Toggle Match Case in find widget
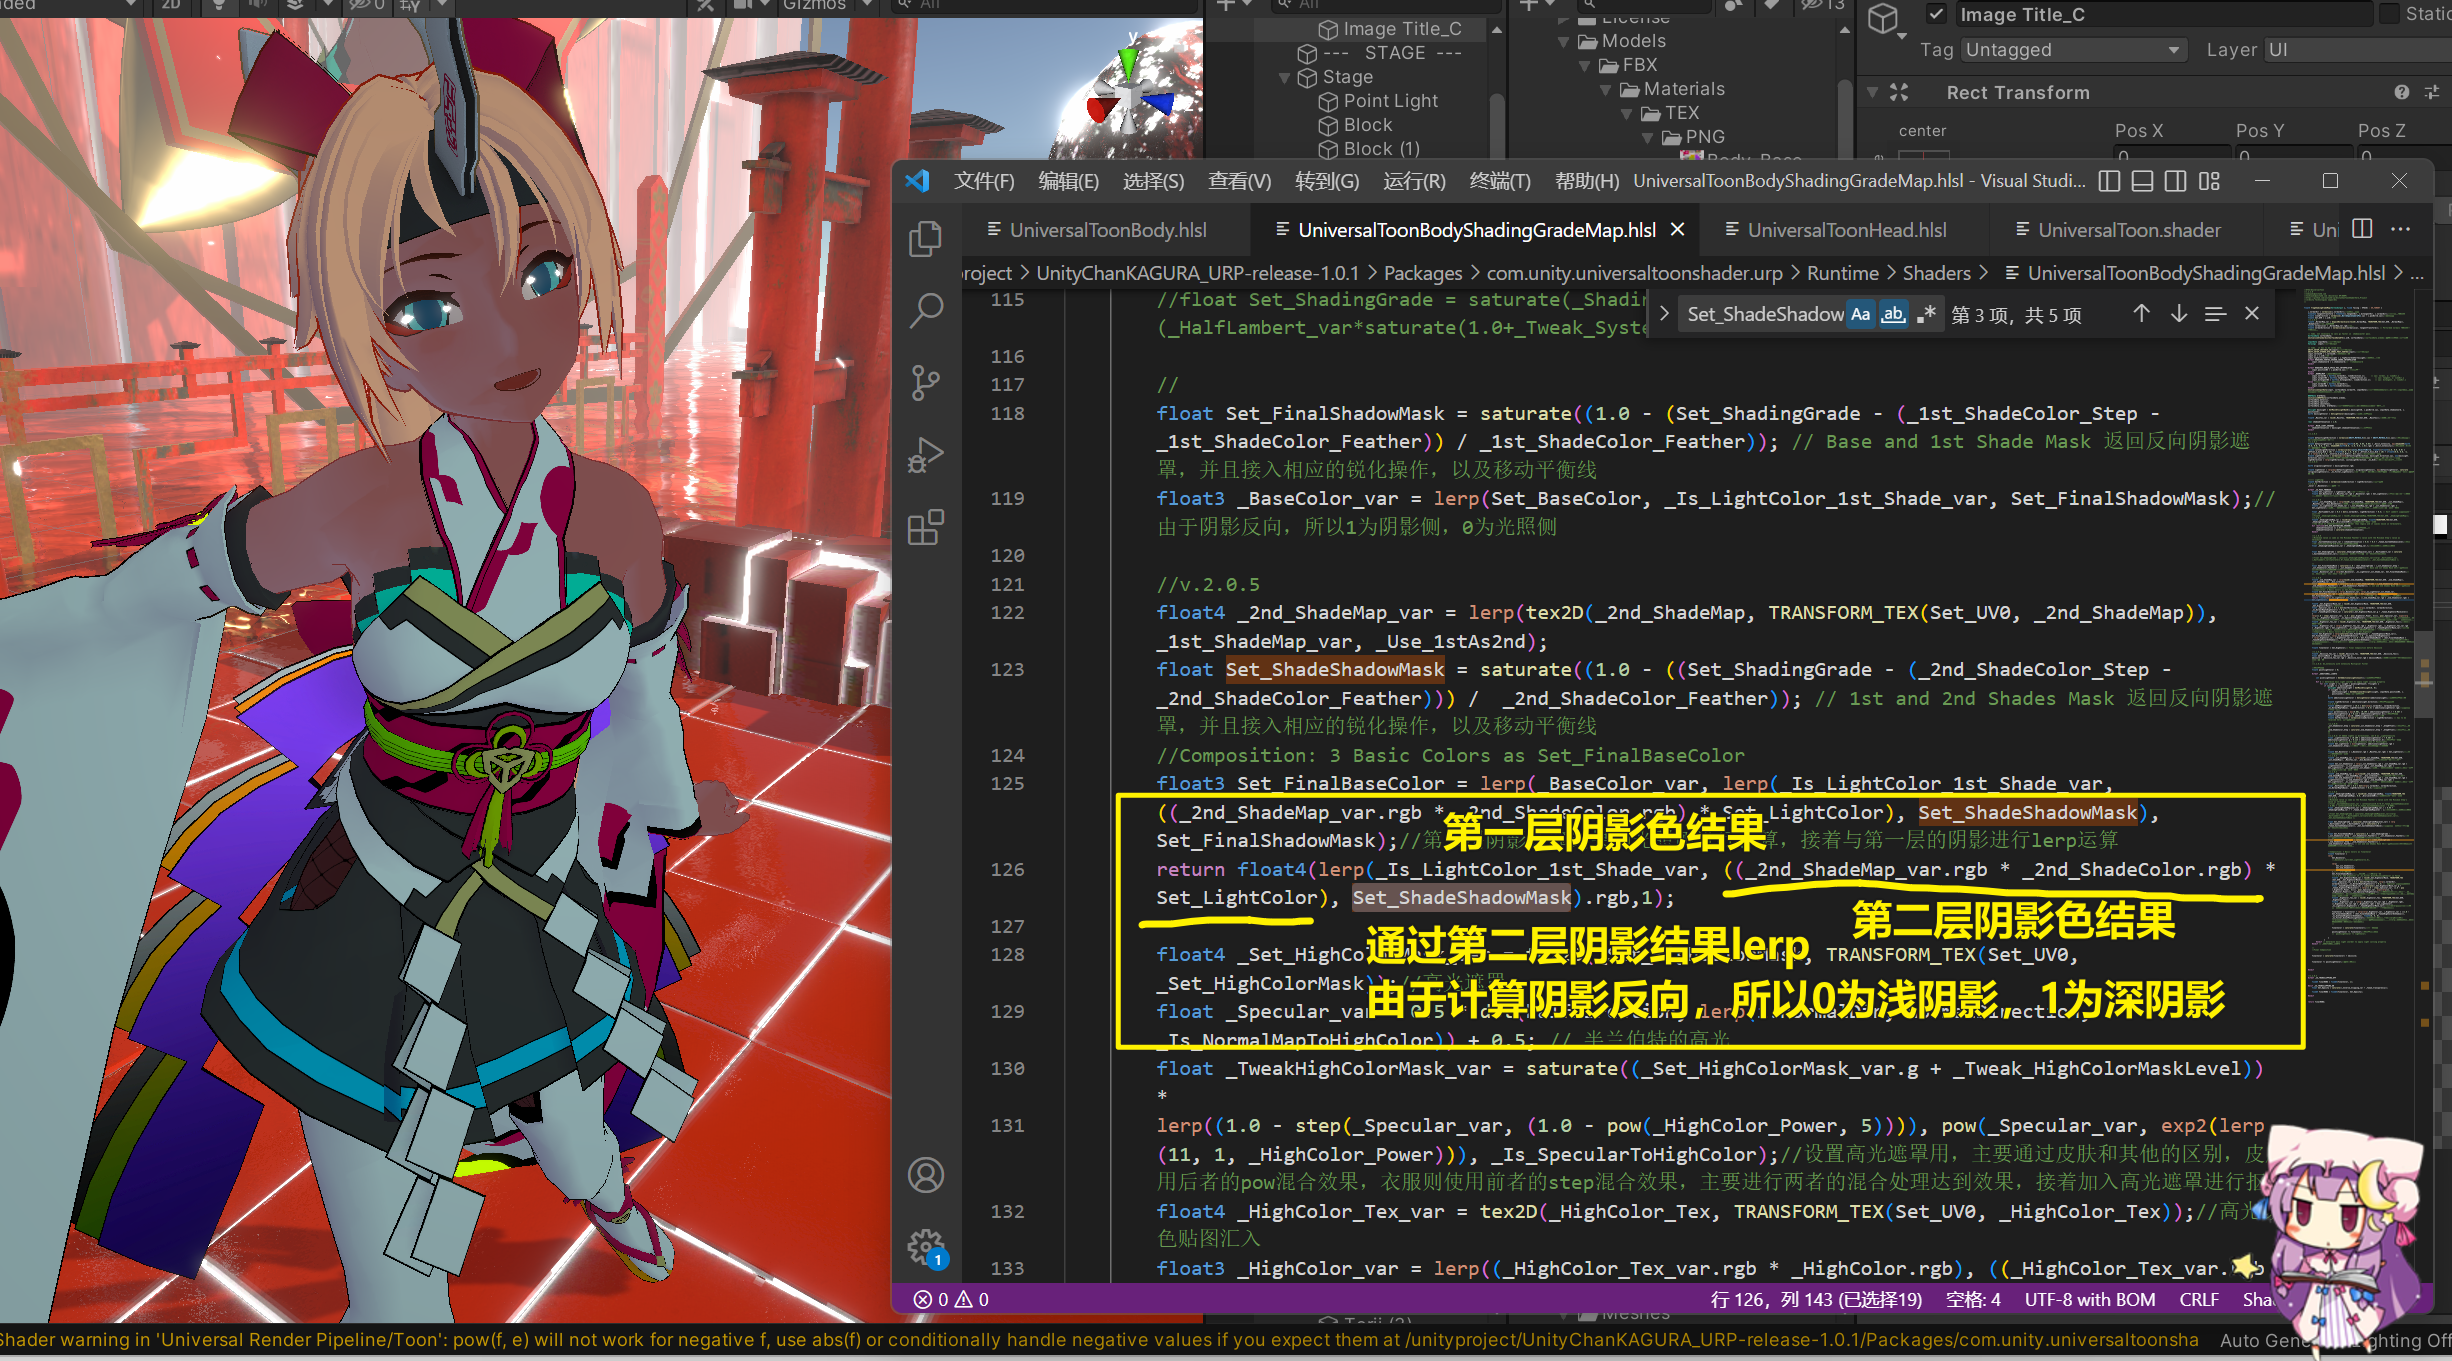This screenshot has width=2452, height=1361. pyautogui.click(x=1860, y=314)
